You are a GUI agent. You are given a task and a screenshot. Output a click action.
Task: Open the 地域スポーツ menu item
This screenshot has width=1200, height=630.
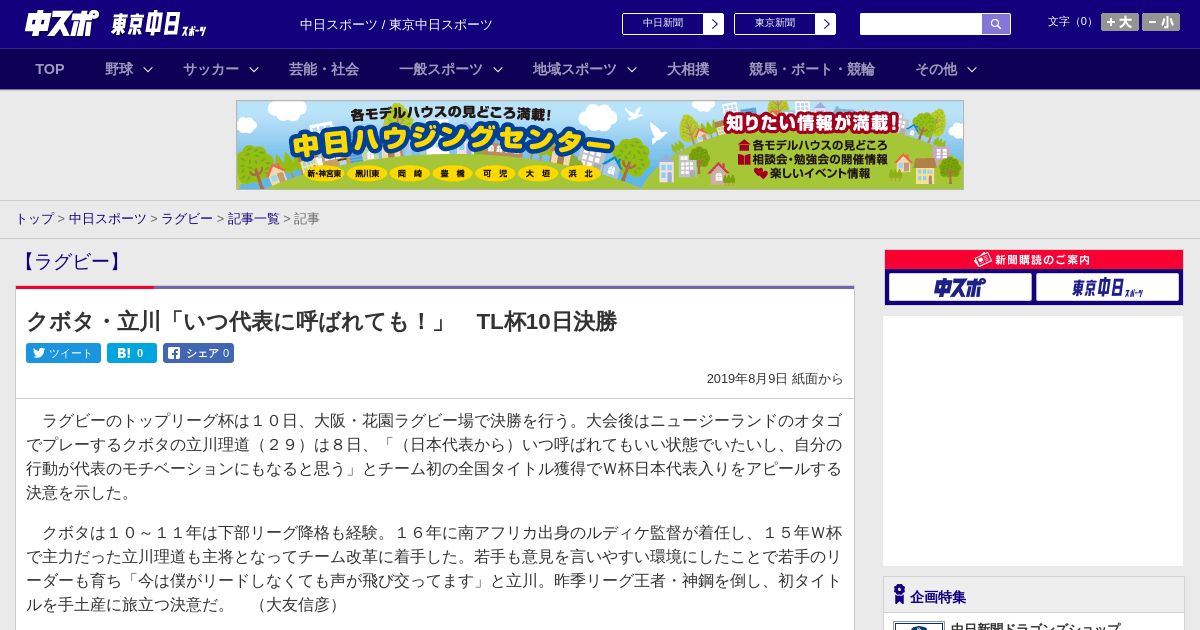click(x=575, y=69)
